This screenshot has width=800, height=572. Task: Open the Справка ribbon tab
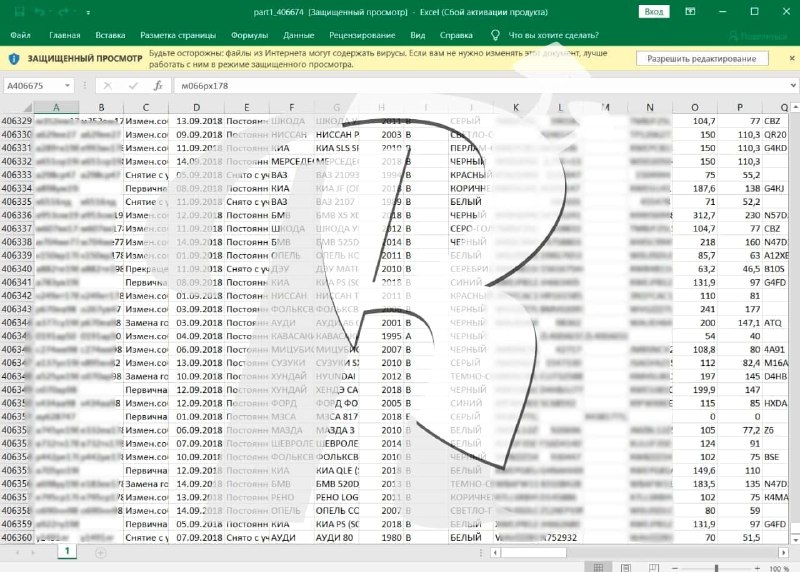[456, 35]
